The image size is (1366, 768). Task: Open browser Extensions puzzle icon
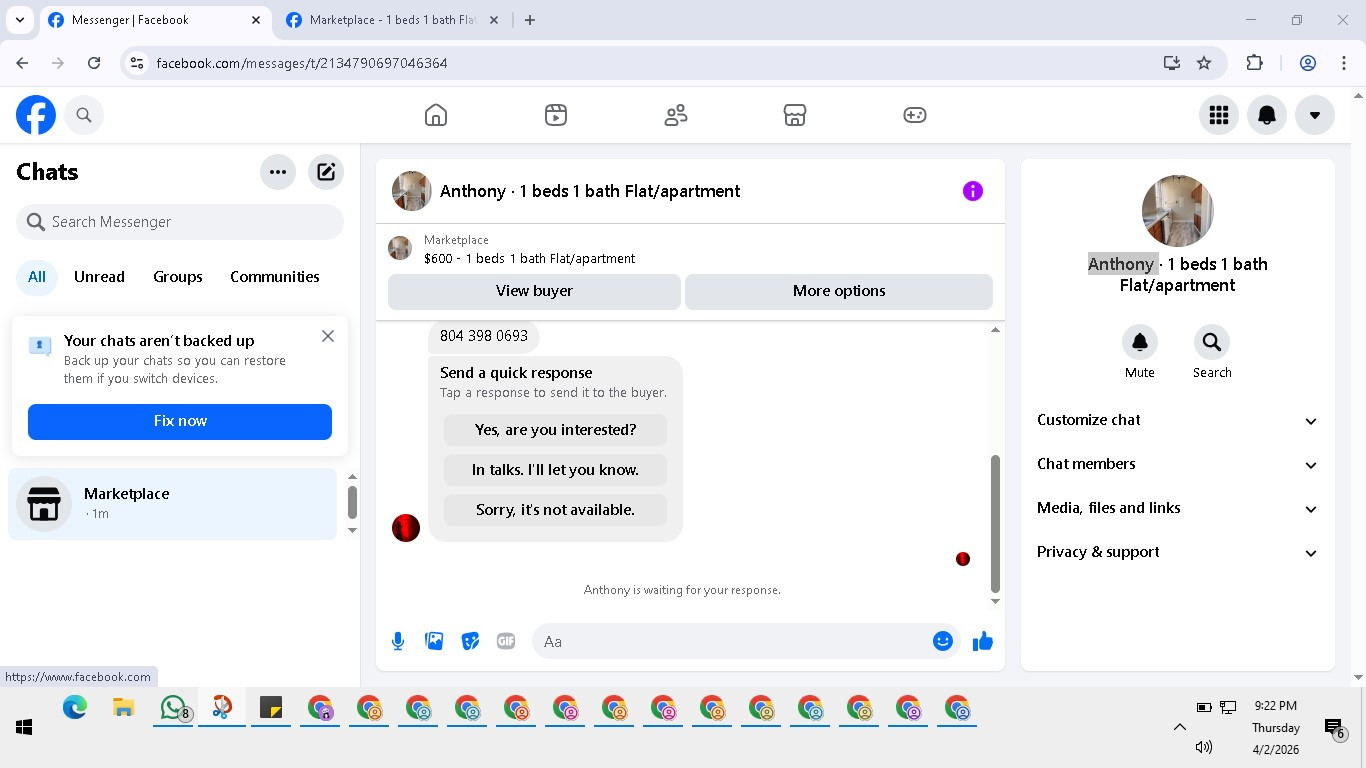pos(1254,63)
